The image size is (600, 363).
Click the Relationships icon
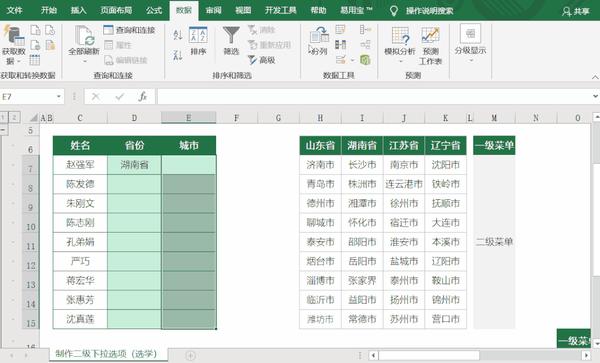point(365,45)
